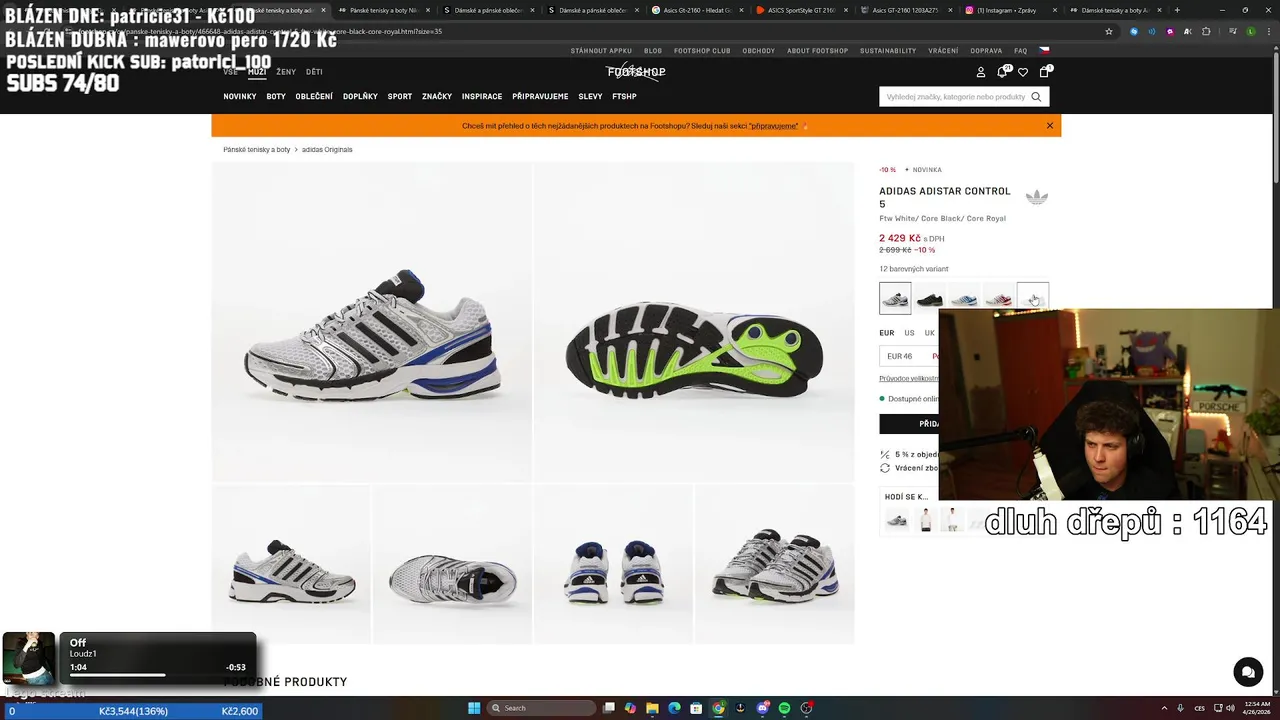The width and height of the screenshot is (1280, 720).
Task: Open the pair front-angle shoe photo
Action: pos(774,565)
